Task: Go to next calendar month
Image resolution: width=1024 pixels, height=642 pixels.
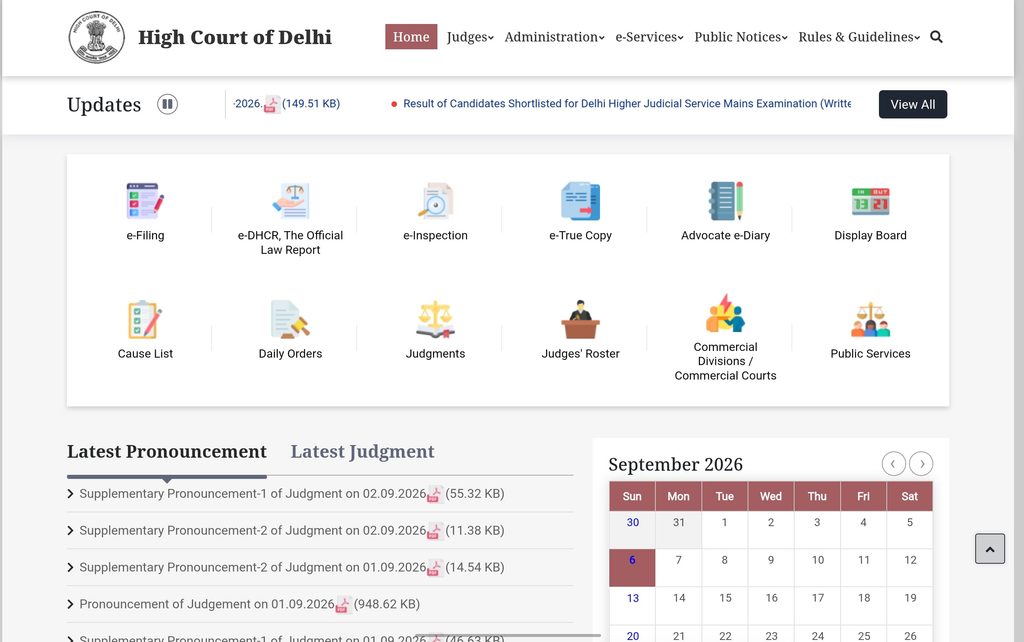Action: pos(921,464)
